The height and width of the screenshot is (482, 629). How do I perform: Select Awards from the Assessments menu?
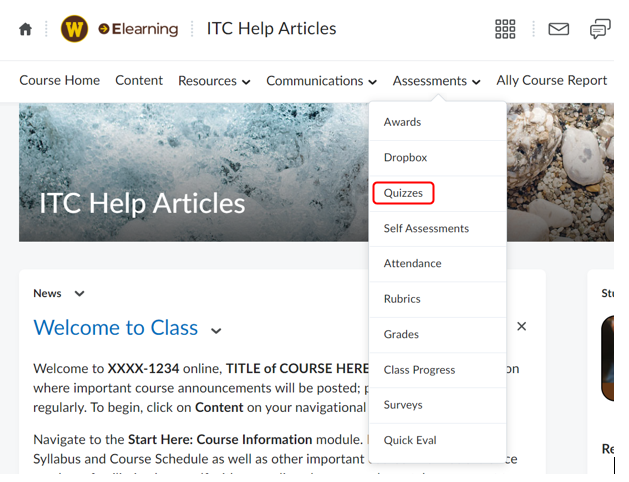438,122
